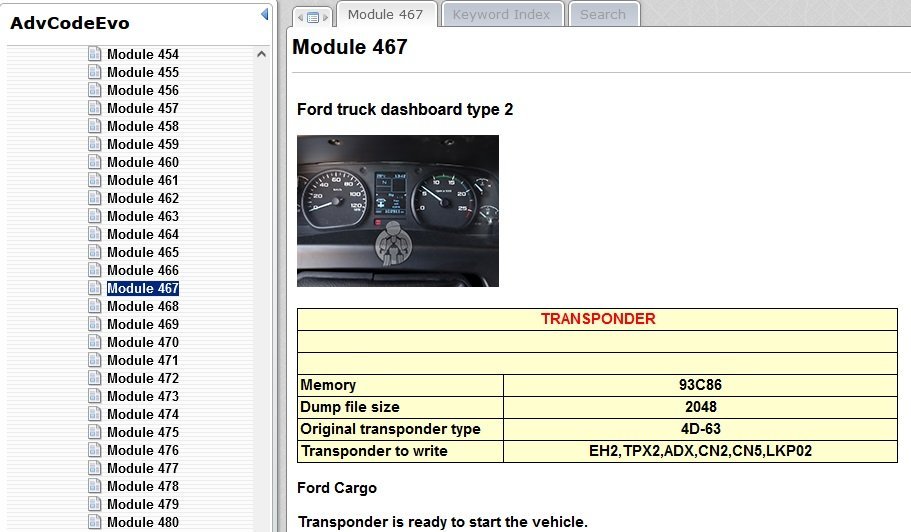Screen dimensions: 911x532
Task: Click the page icon beside Module 476
Action: pos(95,450)
